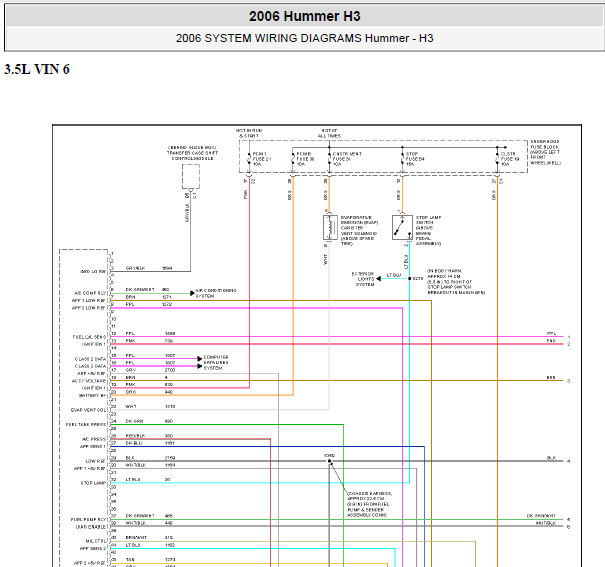The width and height of the screenshot is (605, 567).
Task: Click the "2006 Hummer H3" title header
Action: click(304, 16)
